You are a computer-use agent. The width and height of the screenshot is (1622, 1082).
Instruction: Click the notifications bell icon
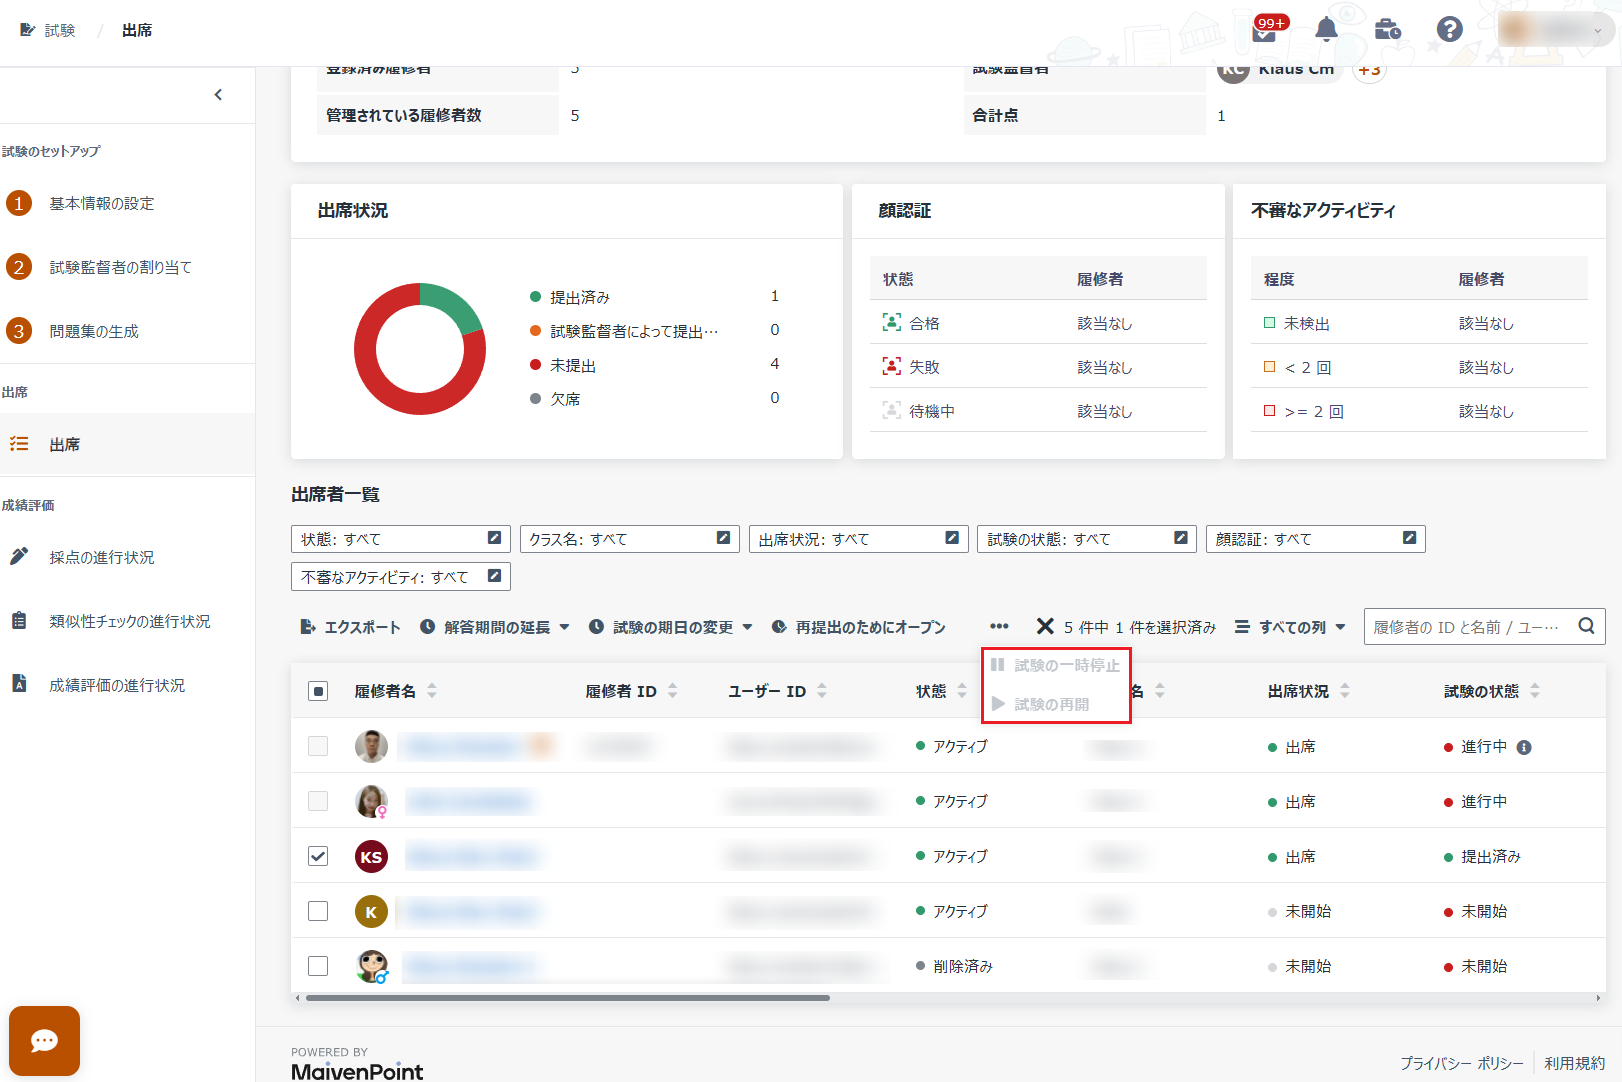click(x=1325, y=29)
